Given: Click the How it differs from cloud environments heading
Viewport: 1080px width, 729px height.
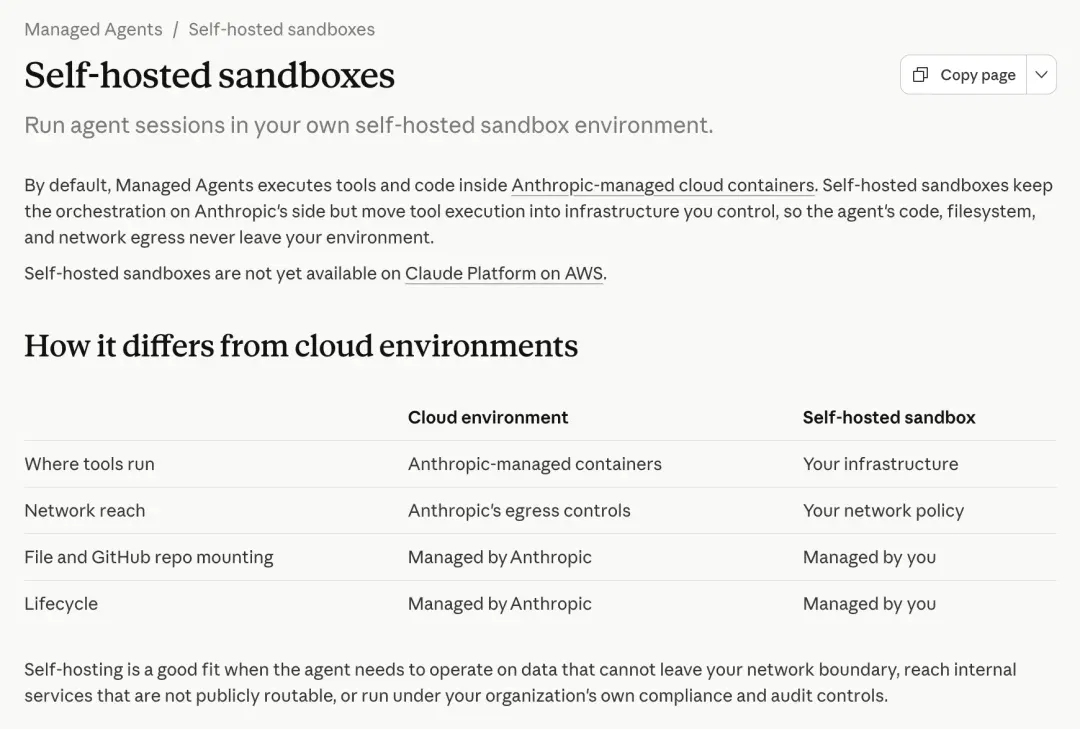Looking at the screenshot, I should [x=301, y=346].
